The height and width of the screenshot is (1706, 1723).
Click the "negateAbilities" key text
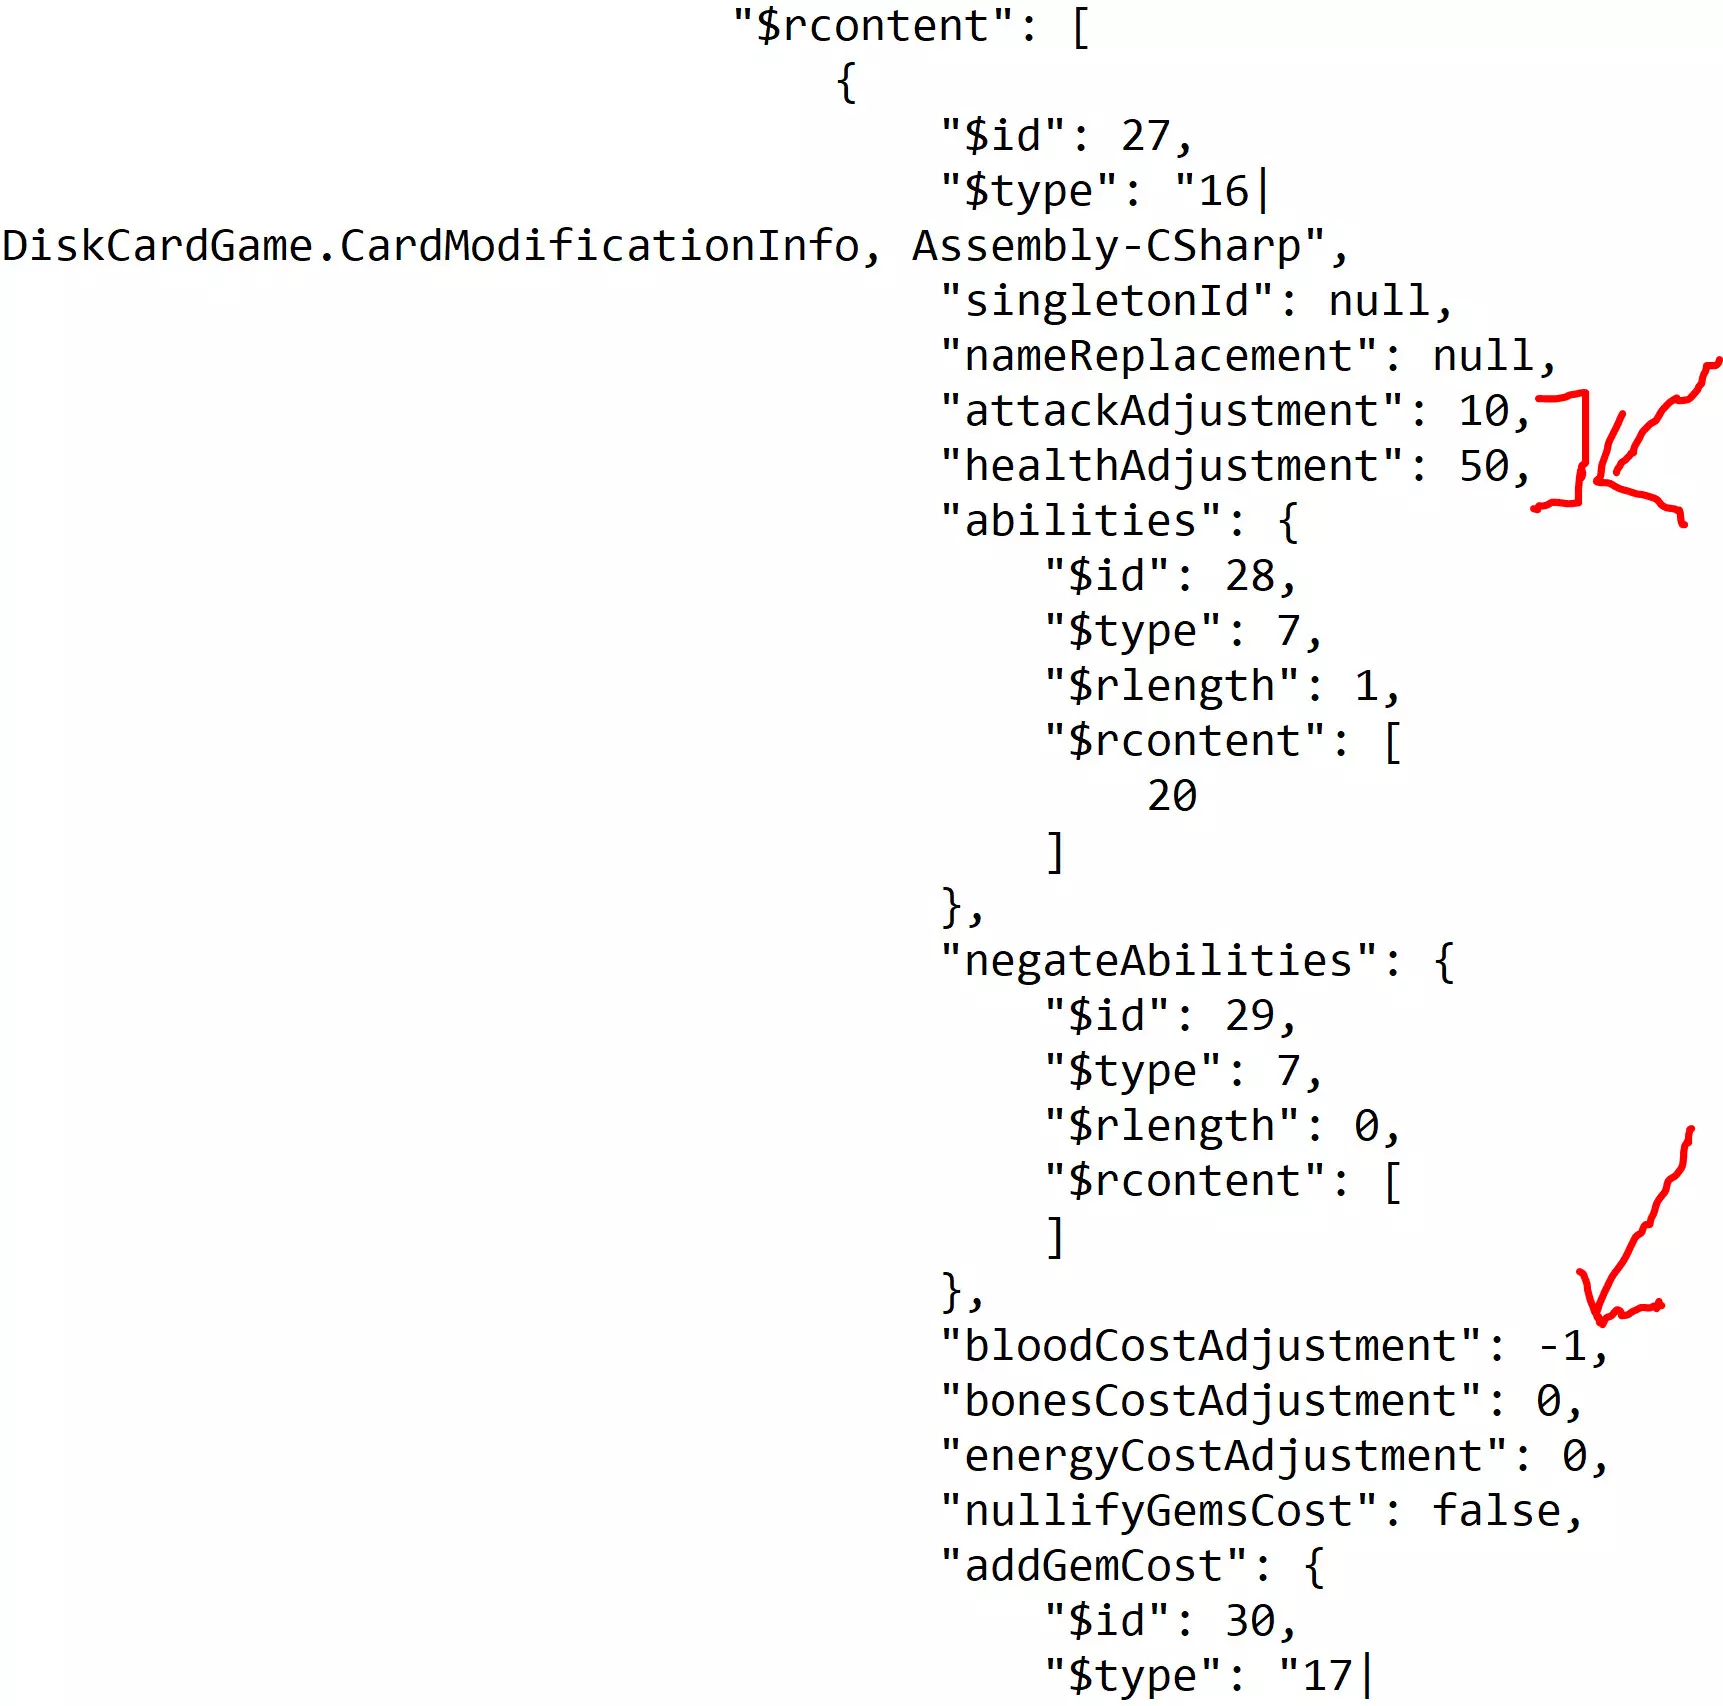[1159, 961]
